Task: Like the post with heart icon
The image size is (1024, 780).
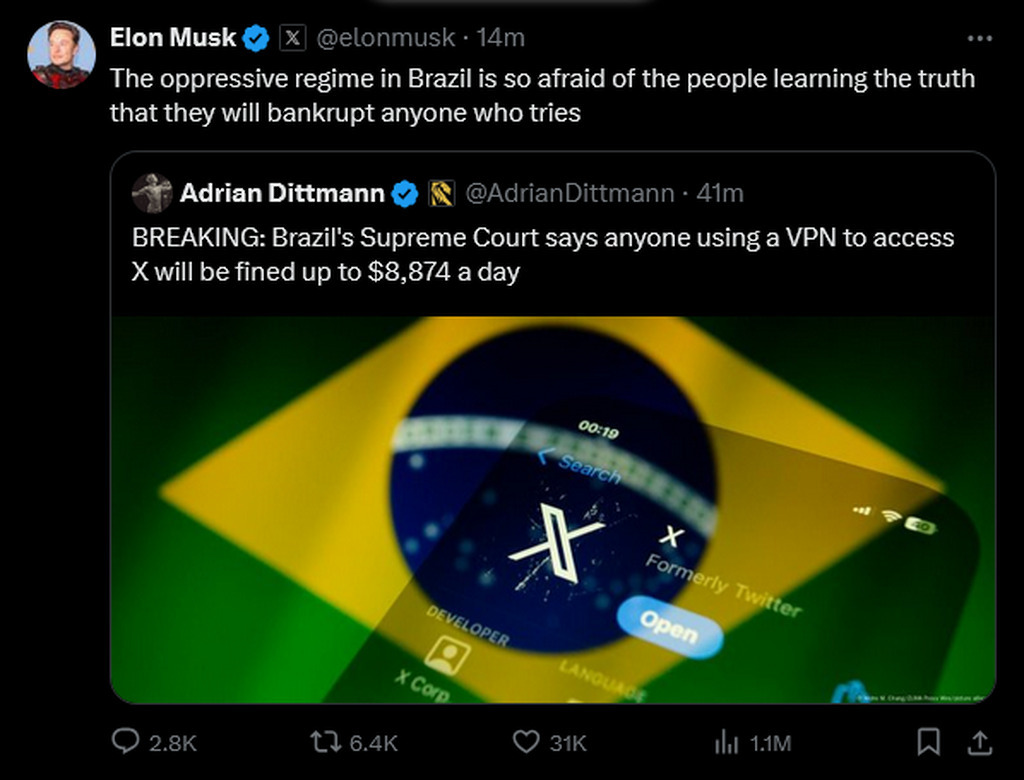Action: pos(525,742)
